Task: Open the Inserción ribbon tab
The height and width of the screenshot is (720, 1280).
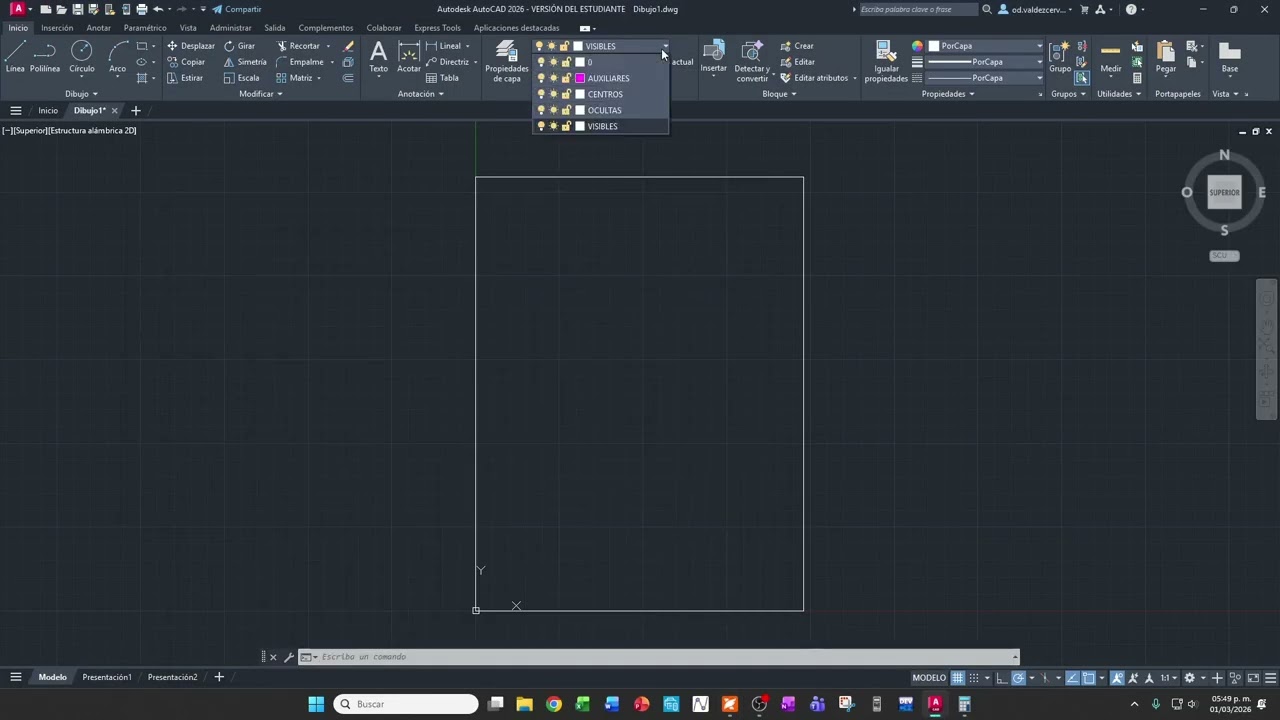Action: (x=57, y=28)
